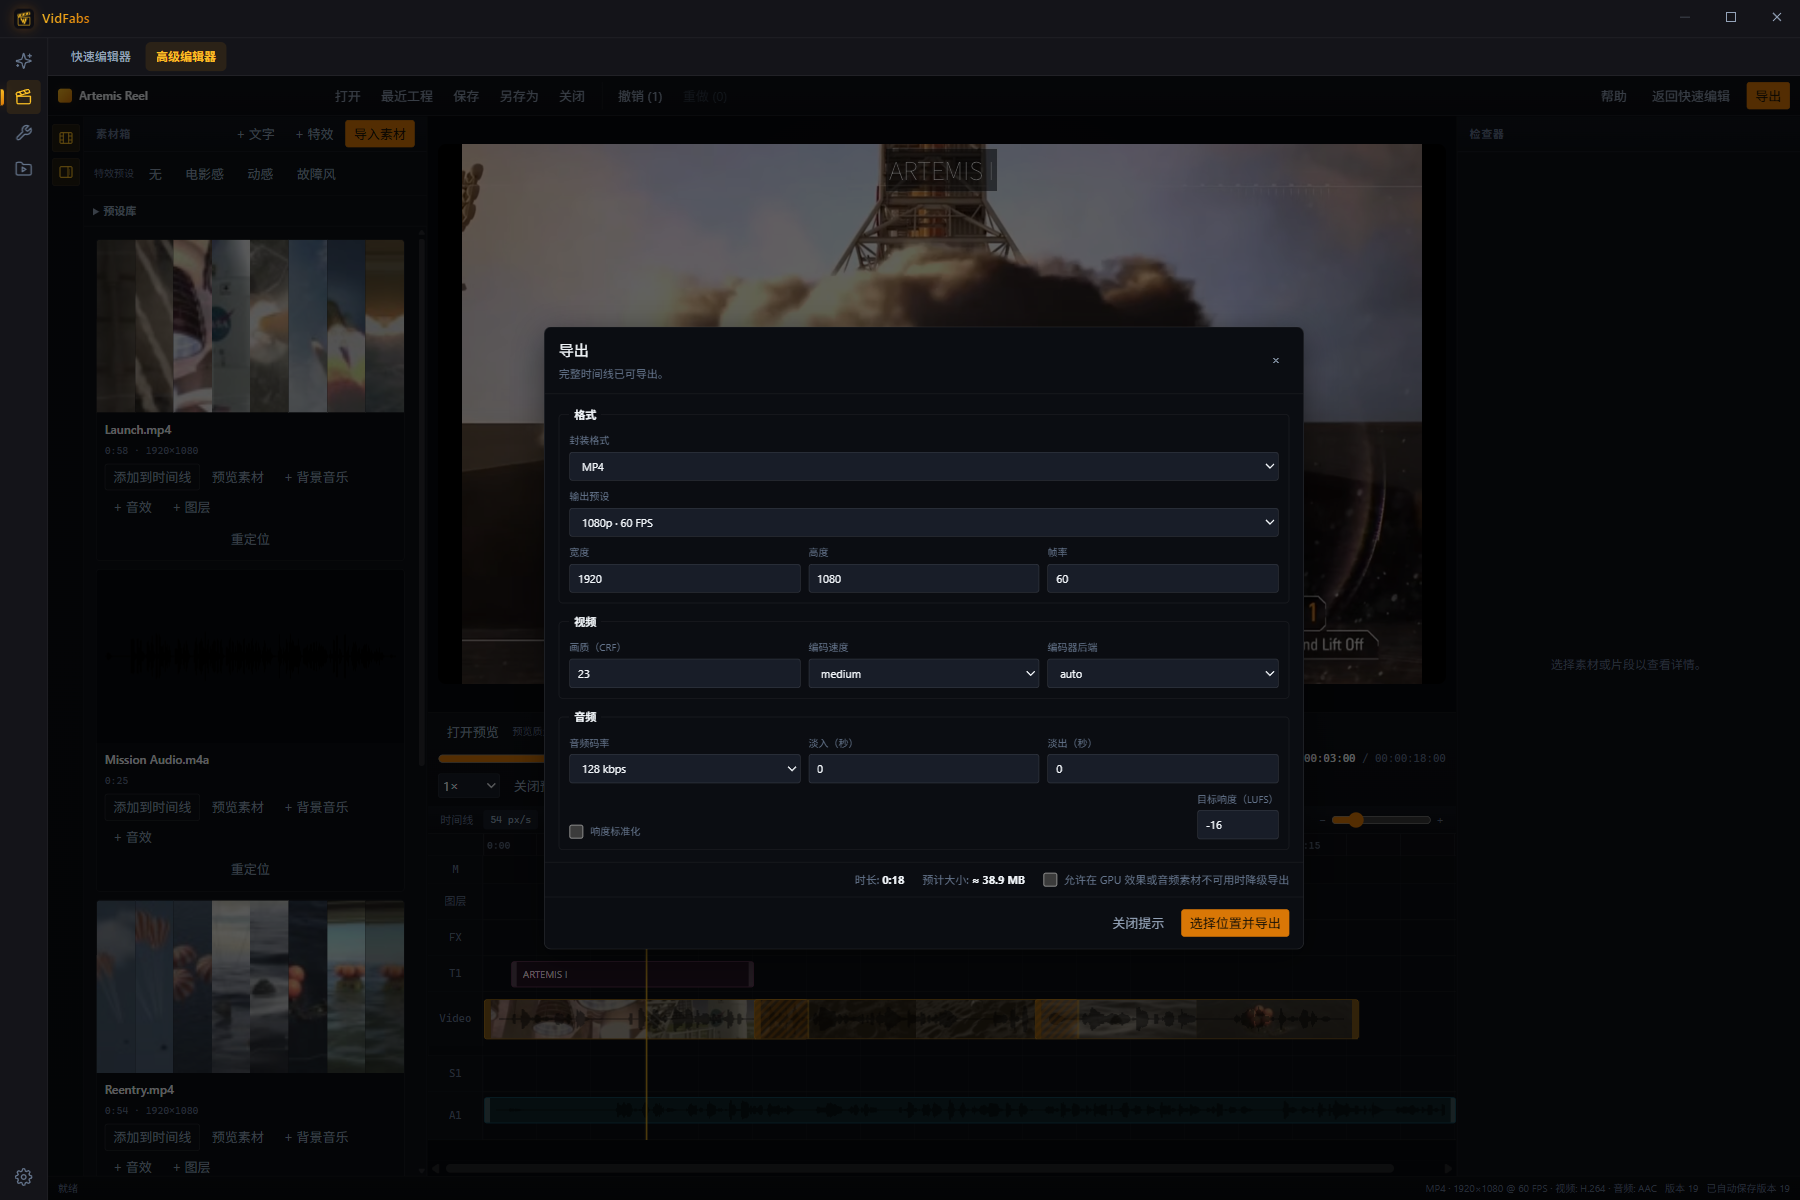1800x1200 pixels.
Task: Click the frame rate field showing 60
Action: pyautogui.click(x=1163, y=579)
